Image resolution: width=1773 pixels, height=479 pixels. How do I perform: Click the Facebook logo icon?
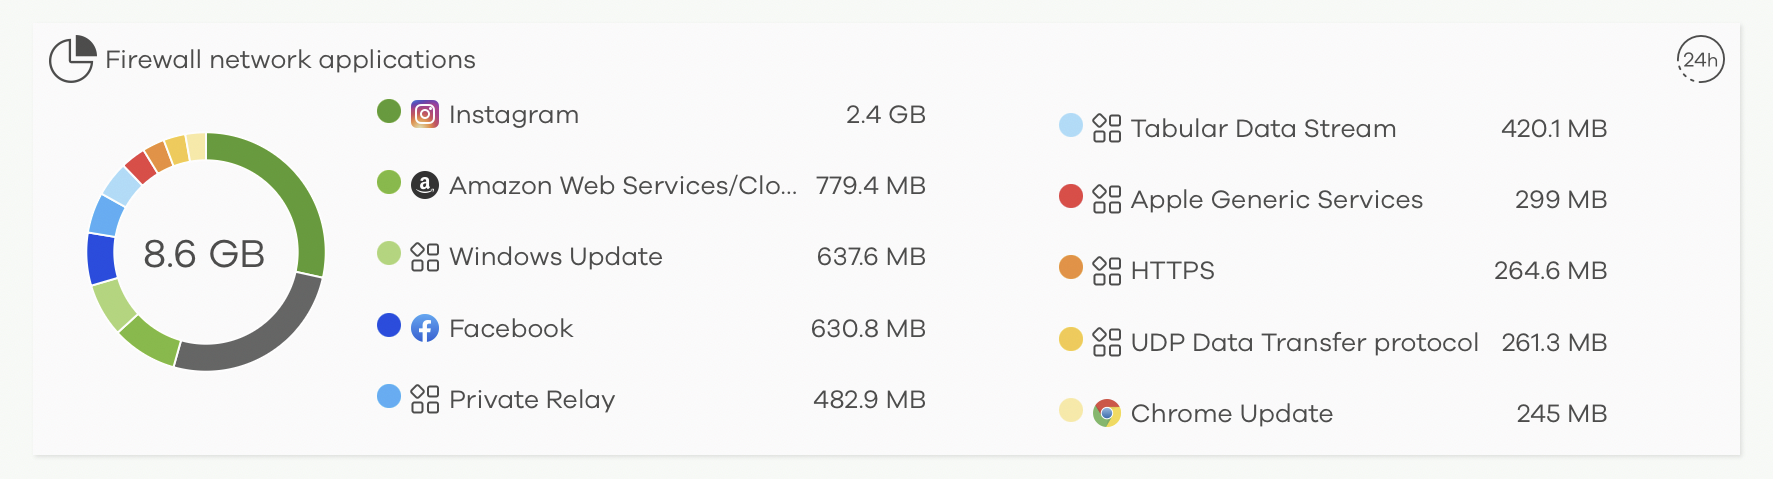coord(425,328)
